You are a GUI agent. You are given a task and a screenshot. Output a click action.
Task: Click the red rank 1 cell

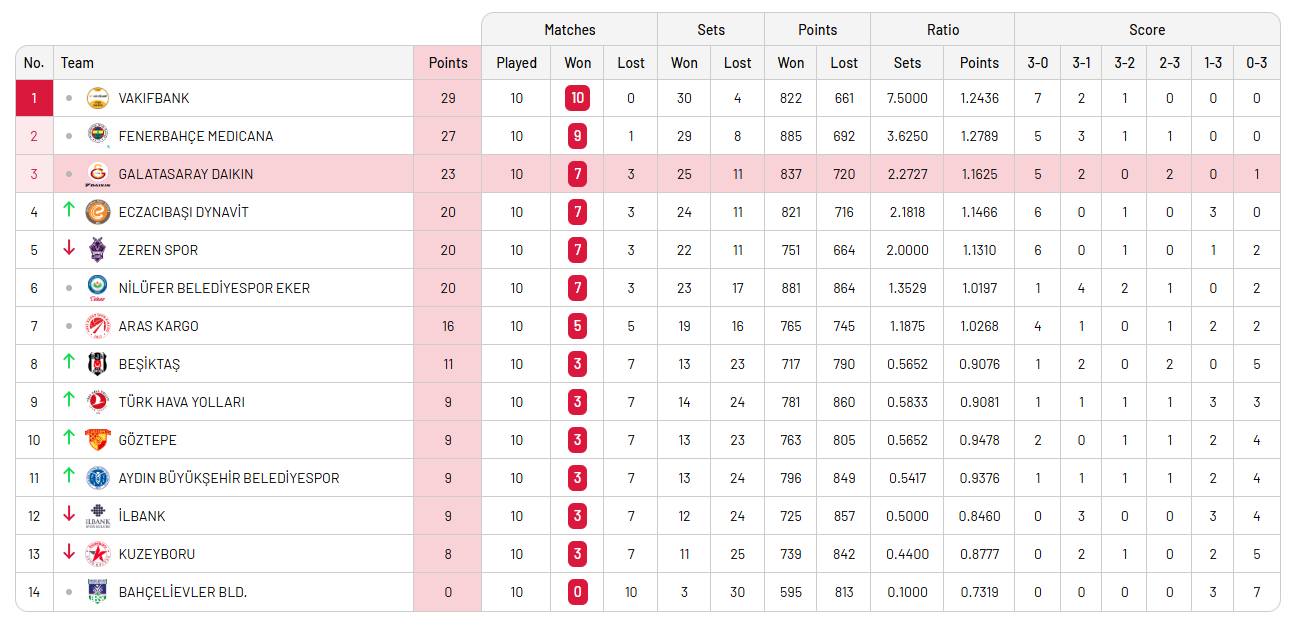[34, 98]
